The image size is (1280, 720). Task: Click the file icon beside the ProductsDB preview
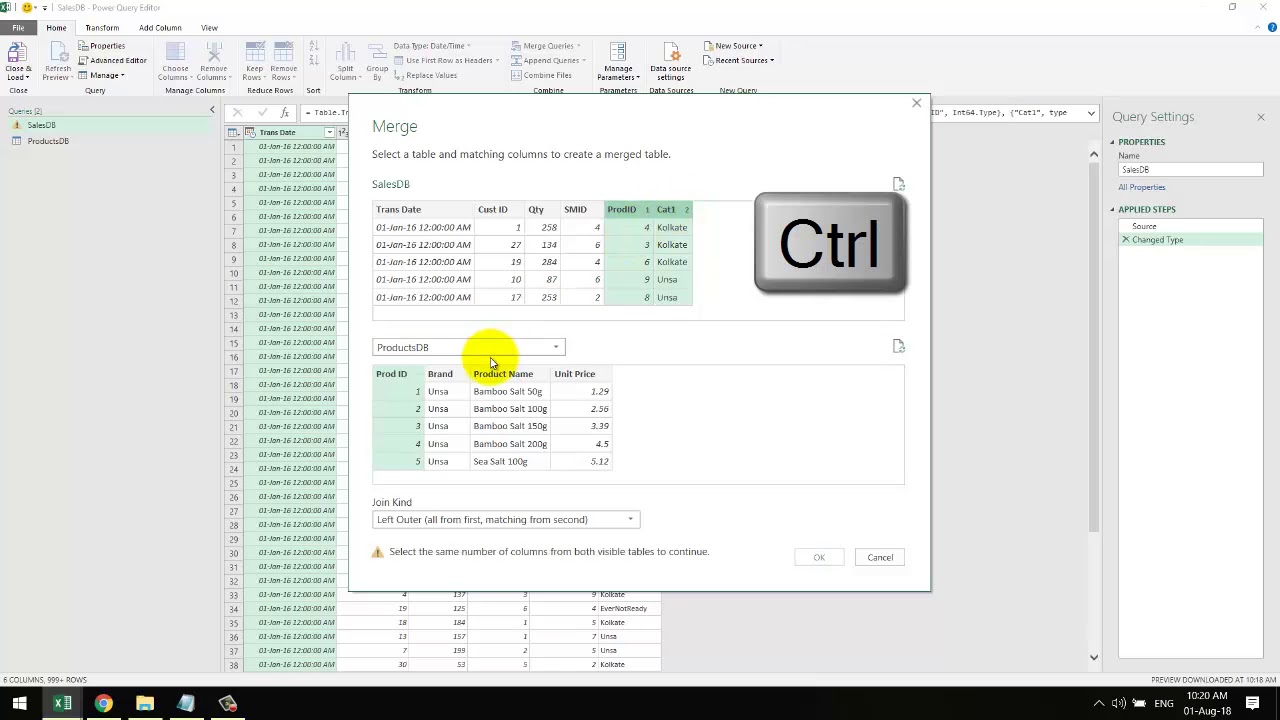(x=898, y=346)
